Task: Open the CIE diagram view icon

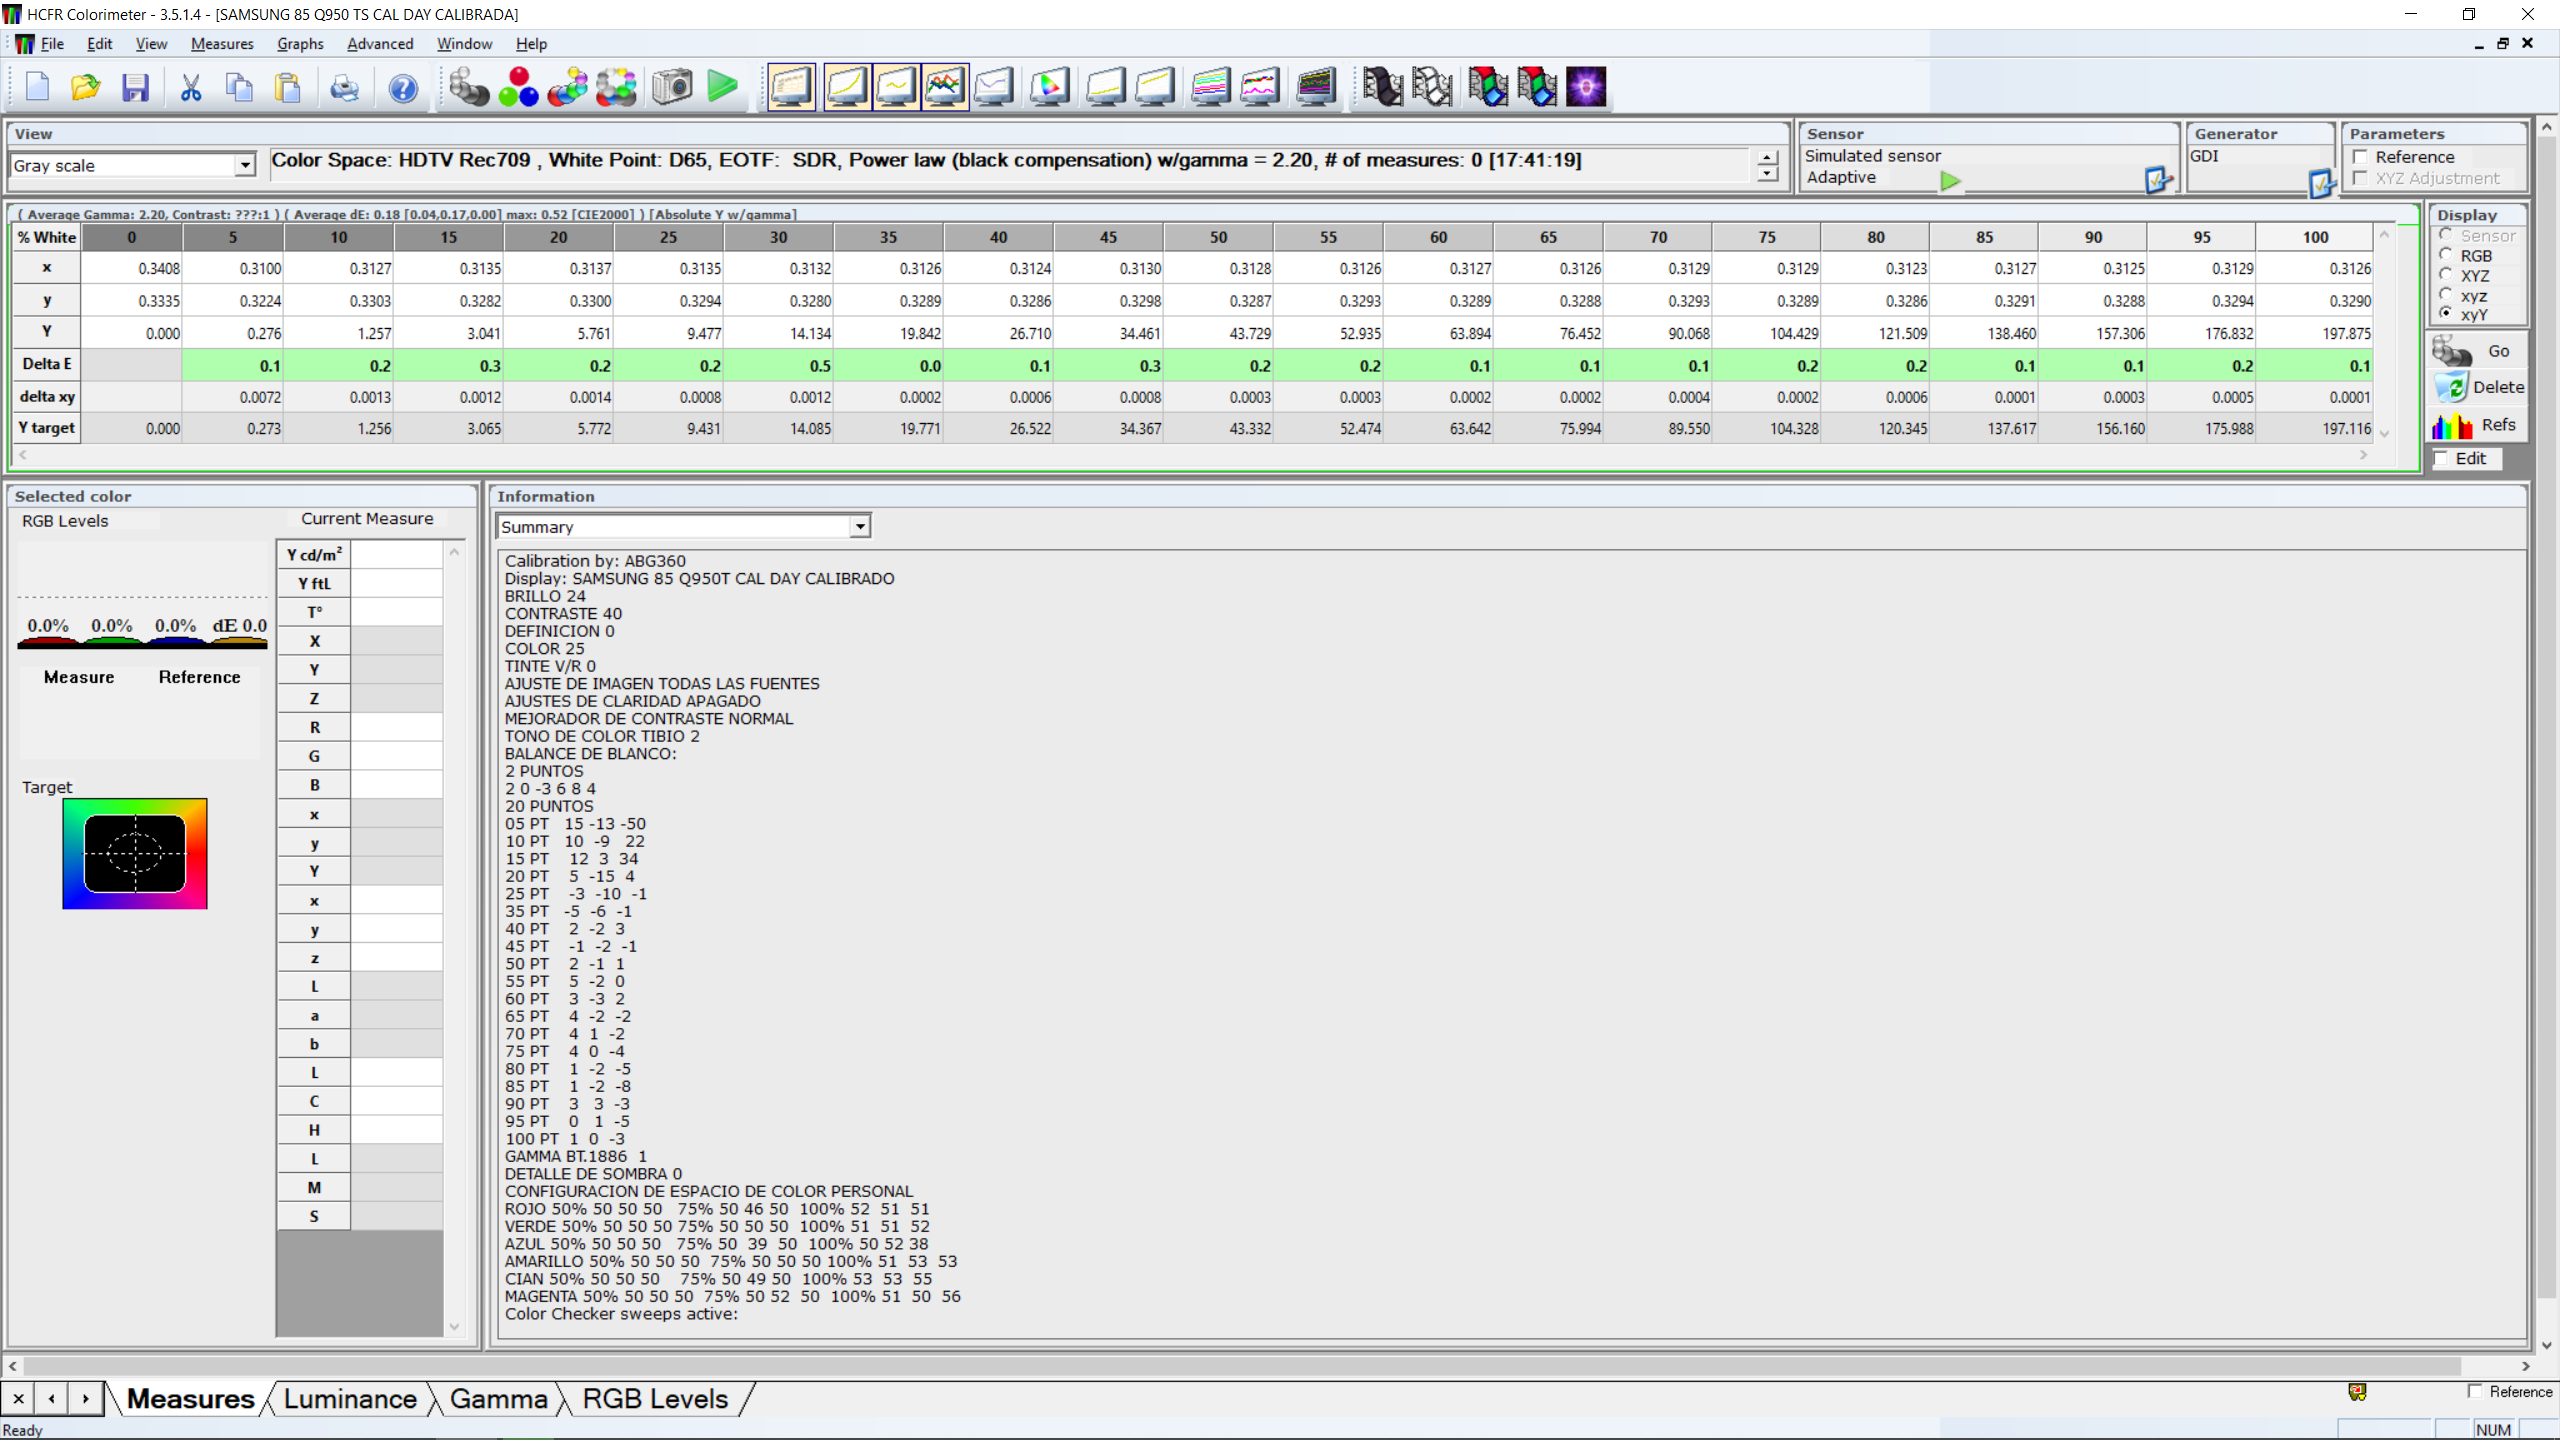Action: coord(1049,87)
